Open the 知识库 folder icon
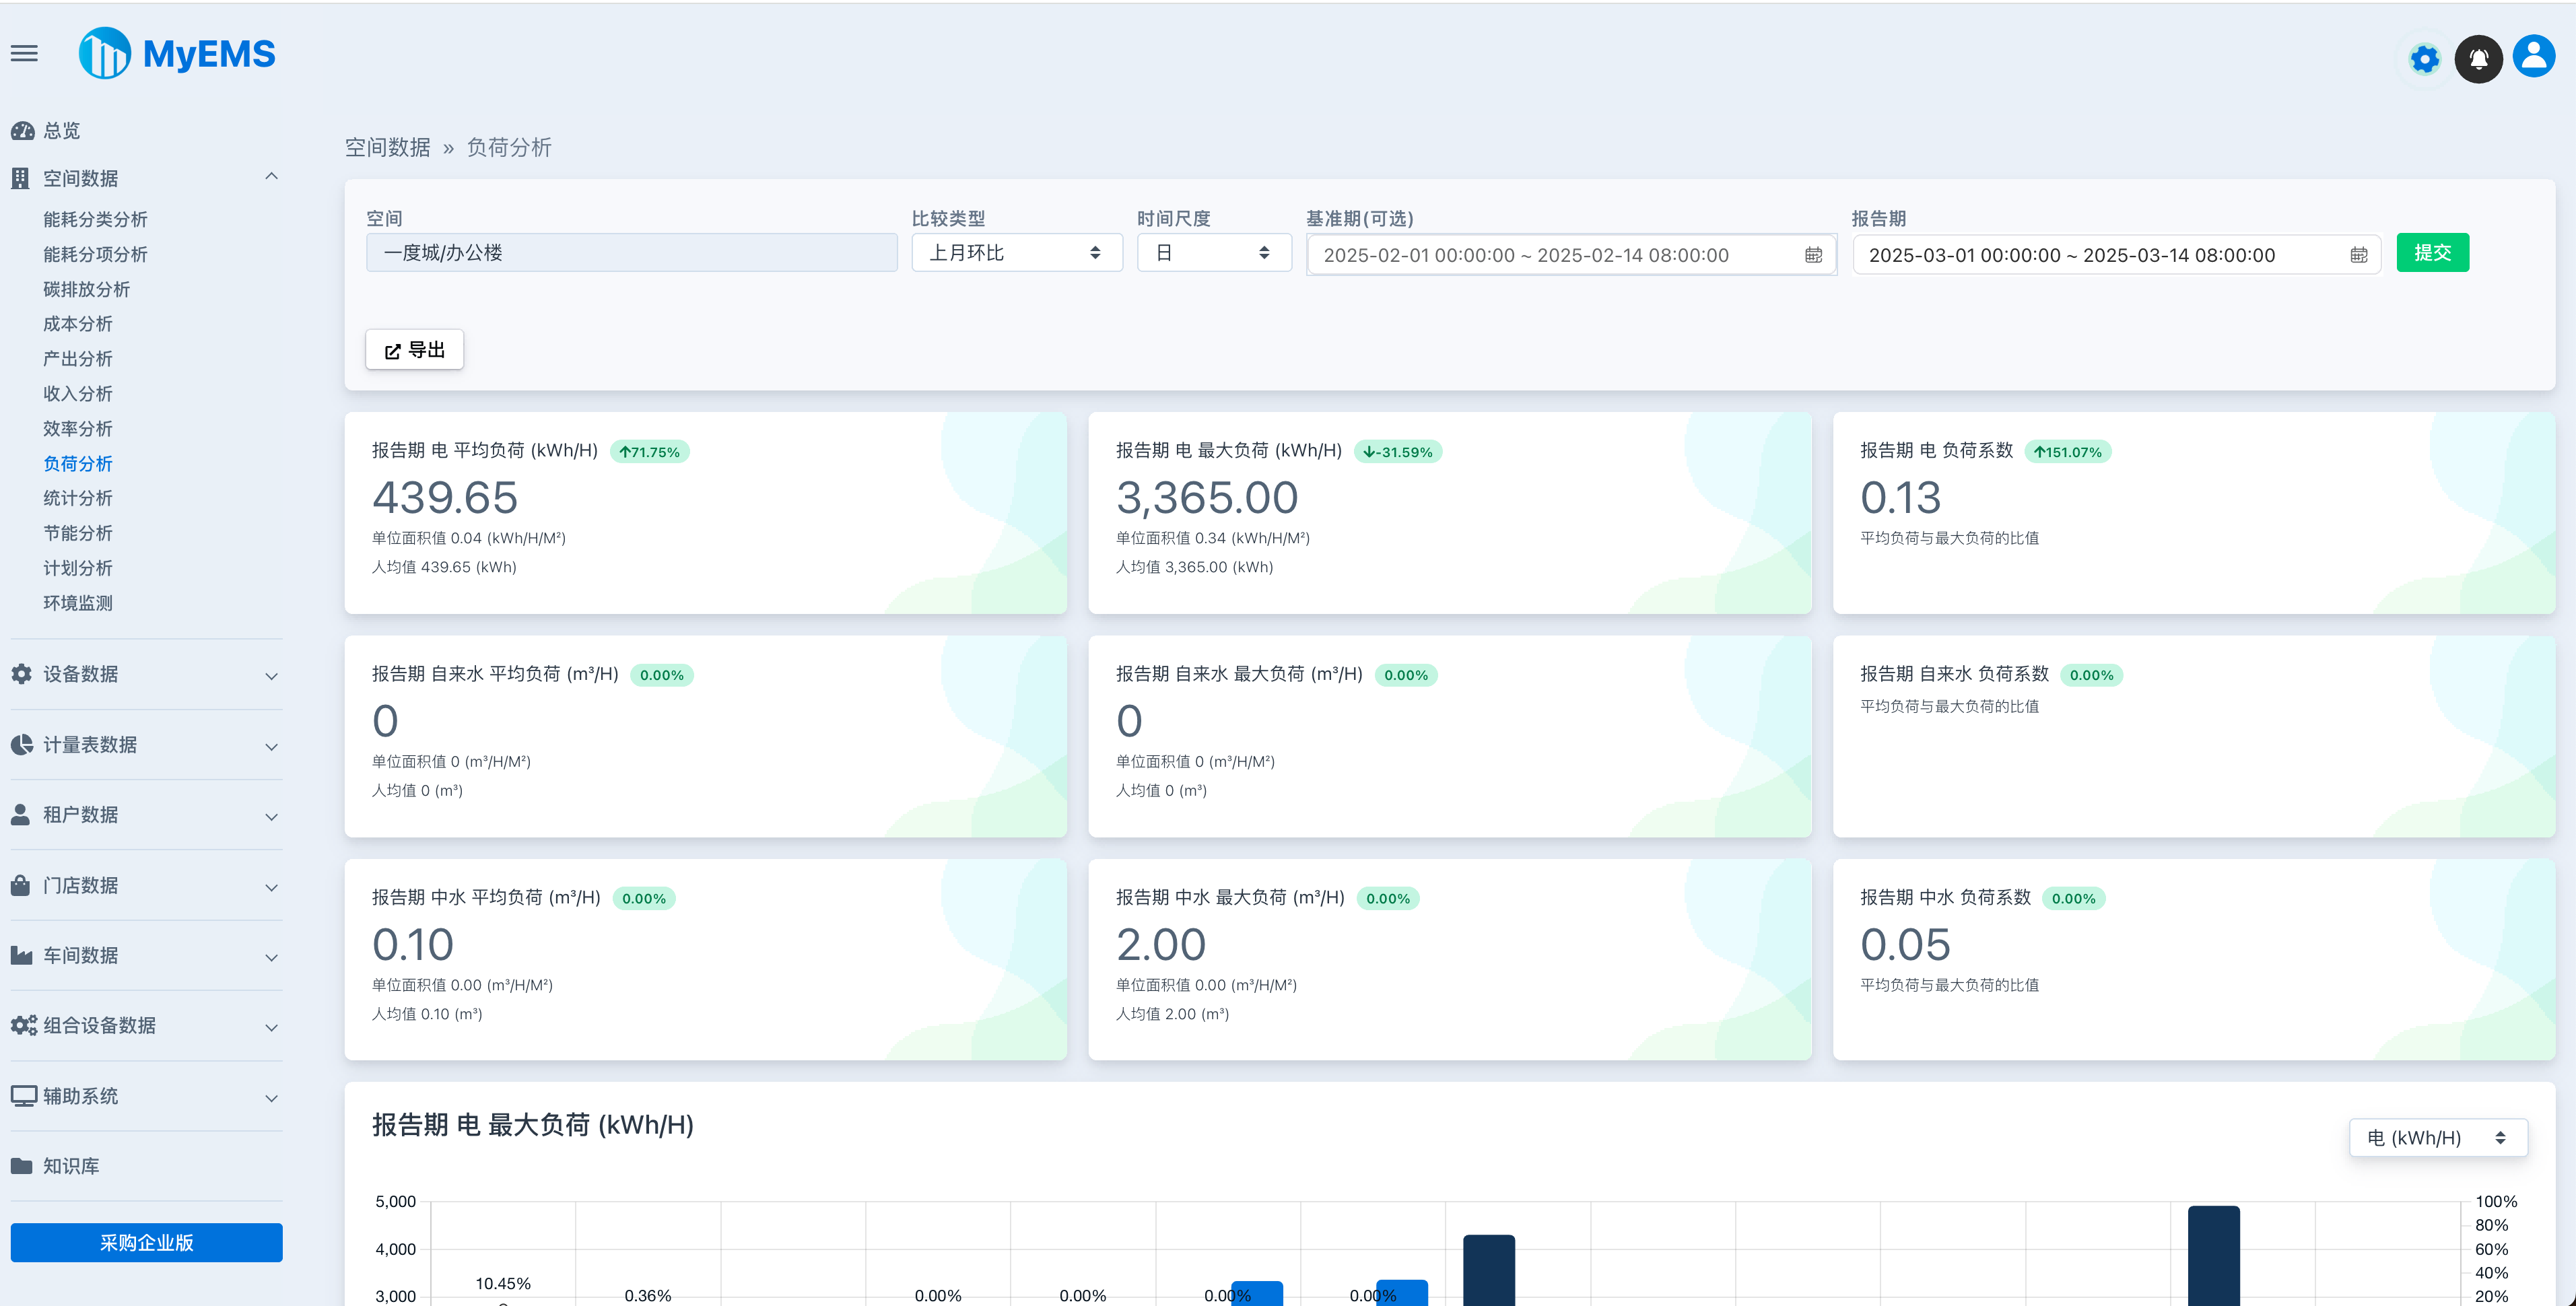 pyautogui.click(x=21, y=1165)
